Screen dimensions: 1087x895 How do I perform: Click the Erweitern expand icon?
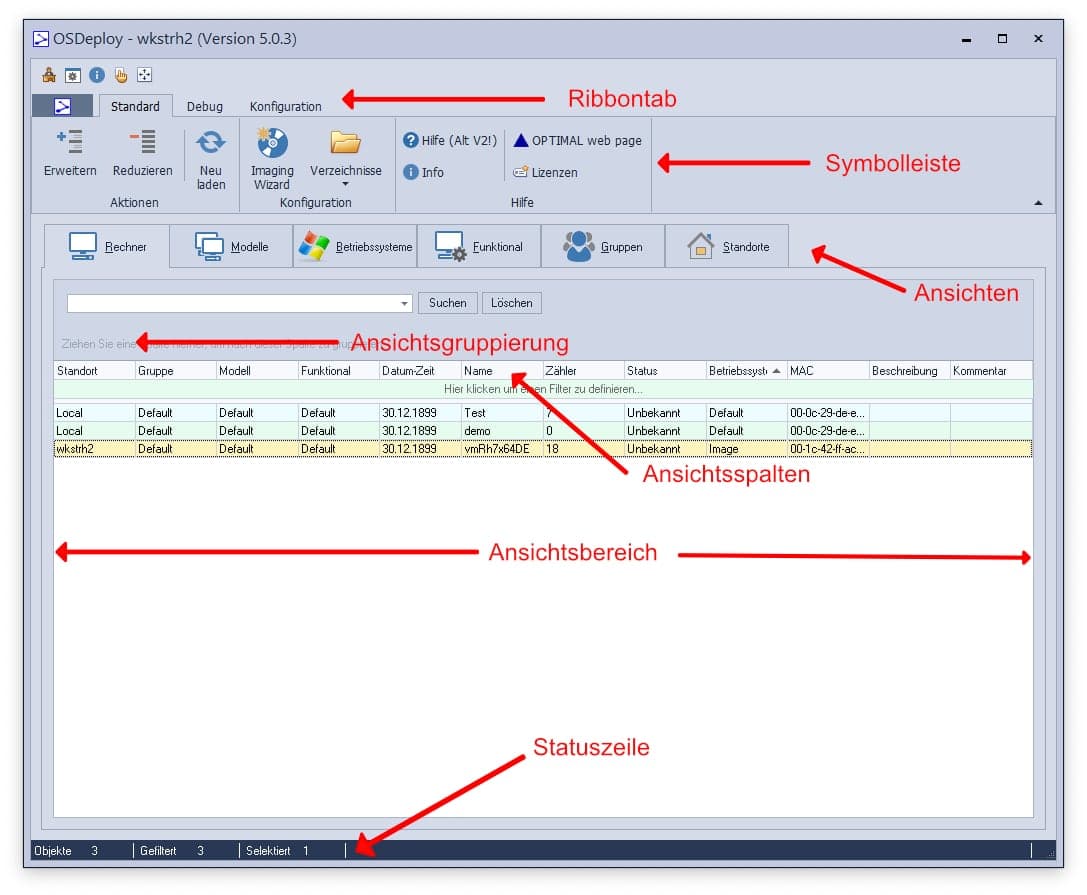coord(70,143)
